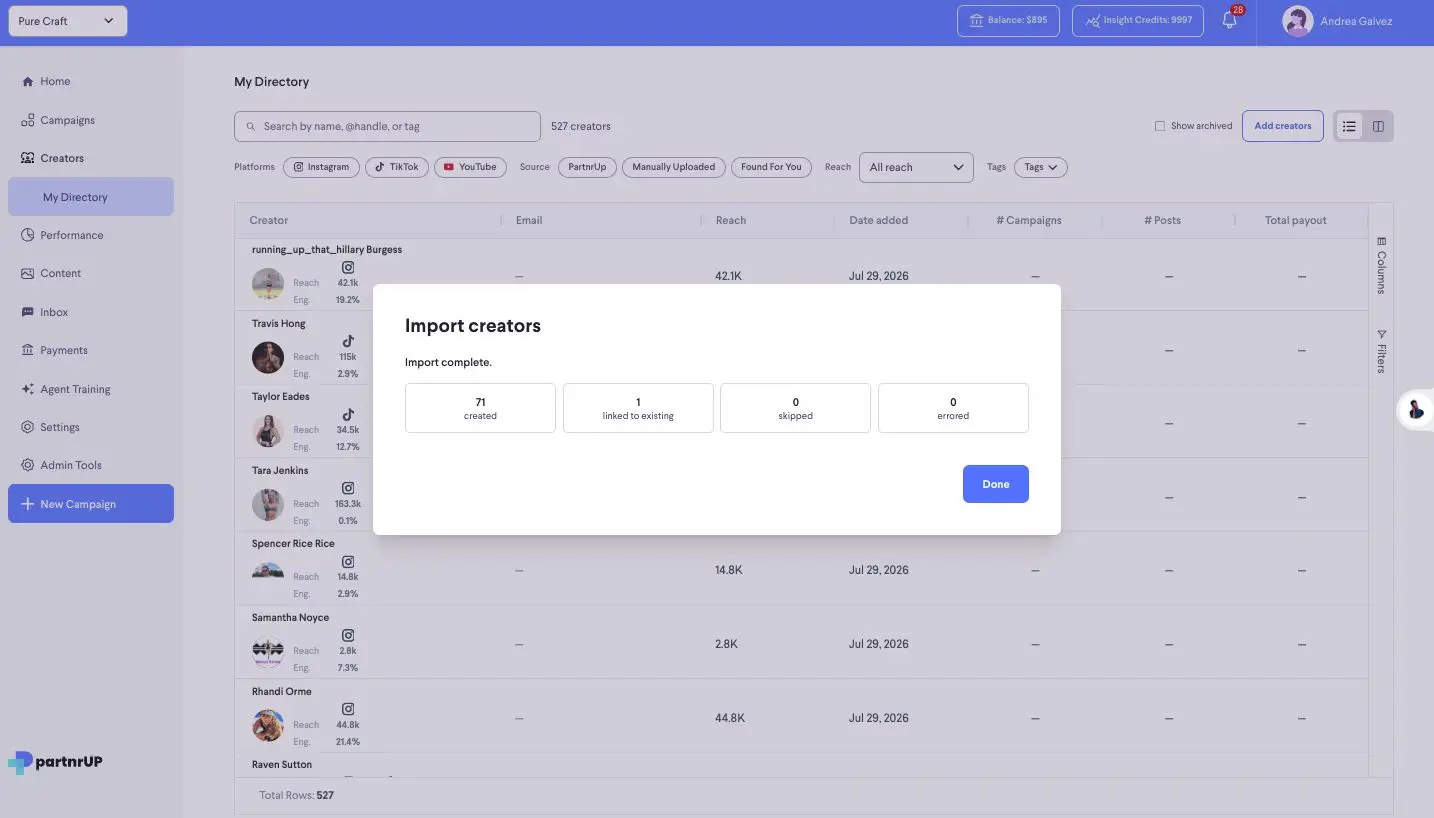Image resolution: width=1434 pixels, height=818 pixels.
Task: Click the Content image icon
Action: (x=28, y=273)
